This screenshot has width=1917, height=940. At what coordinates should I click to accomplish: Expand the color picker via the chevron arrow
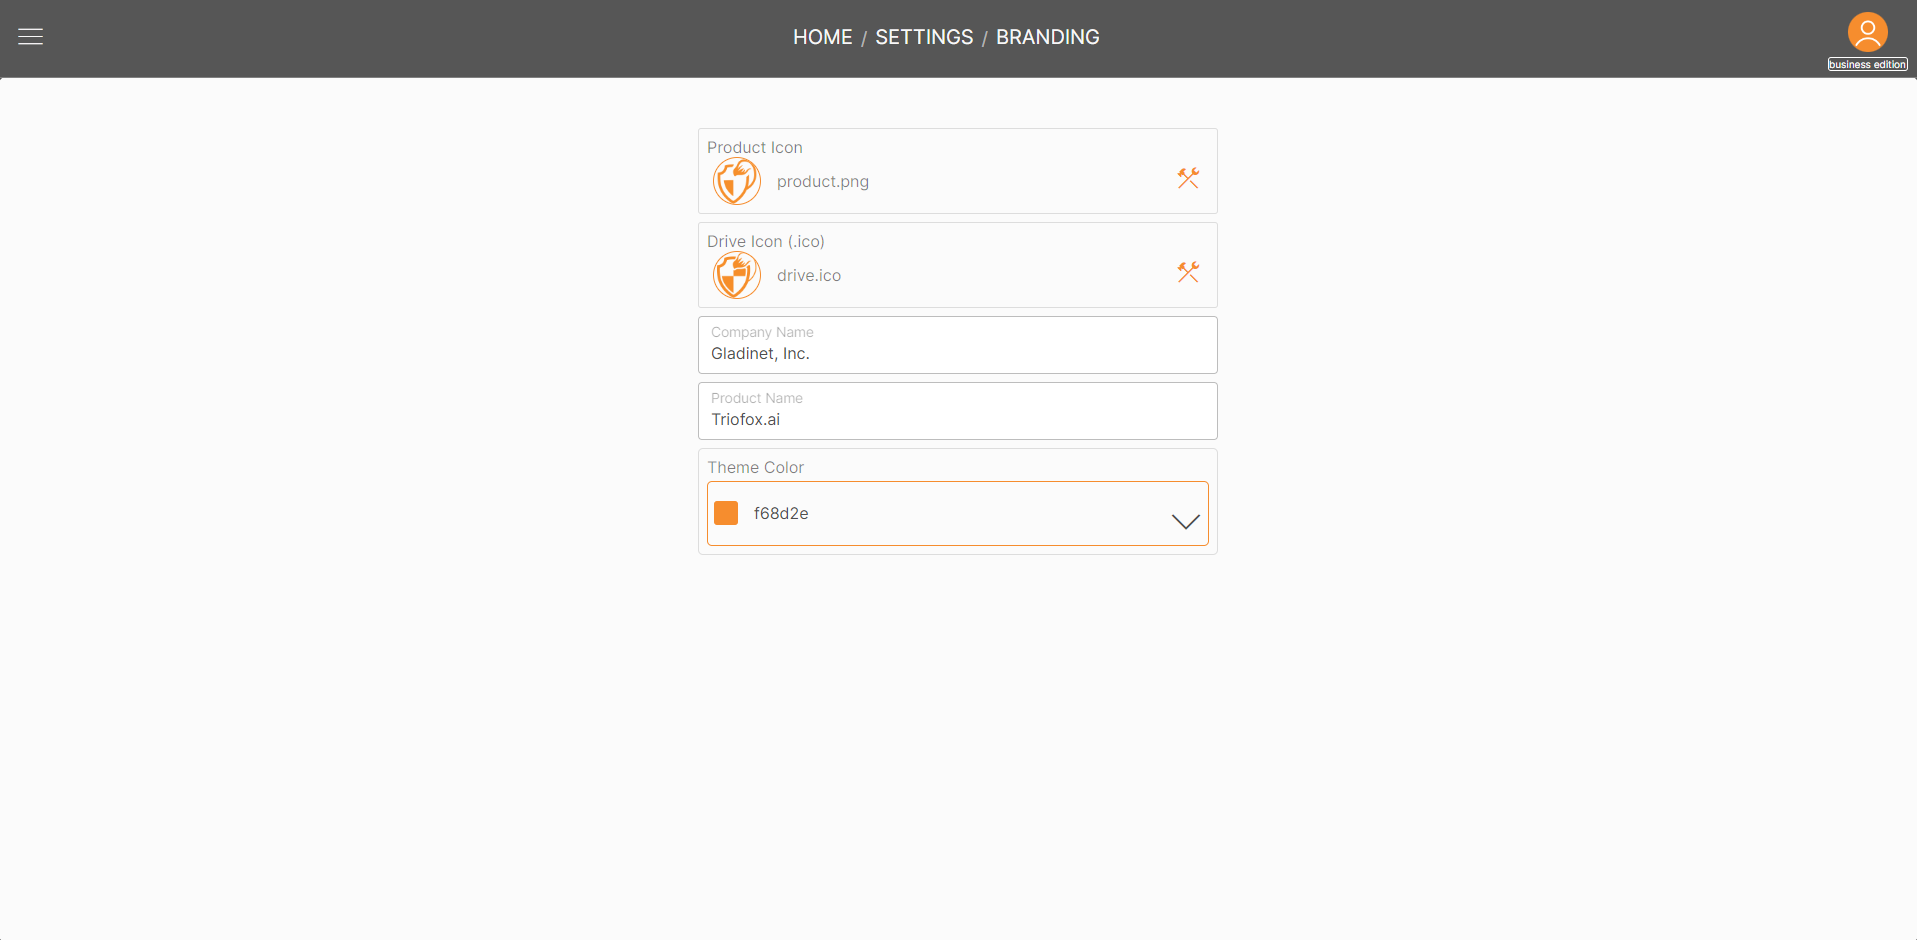click(x=1185, y=521)
